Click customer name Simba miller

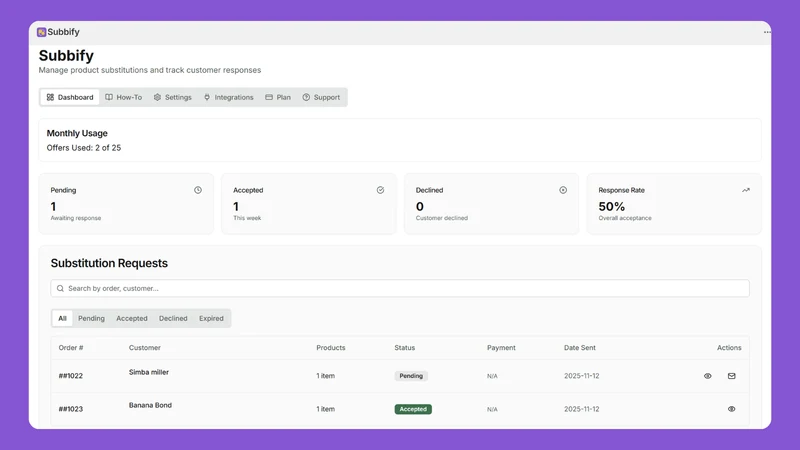[x=148, y=372]
